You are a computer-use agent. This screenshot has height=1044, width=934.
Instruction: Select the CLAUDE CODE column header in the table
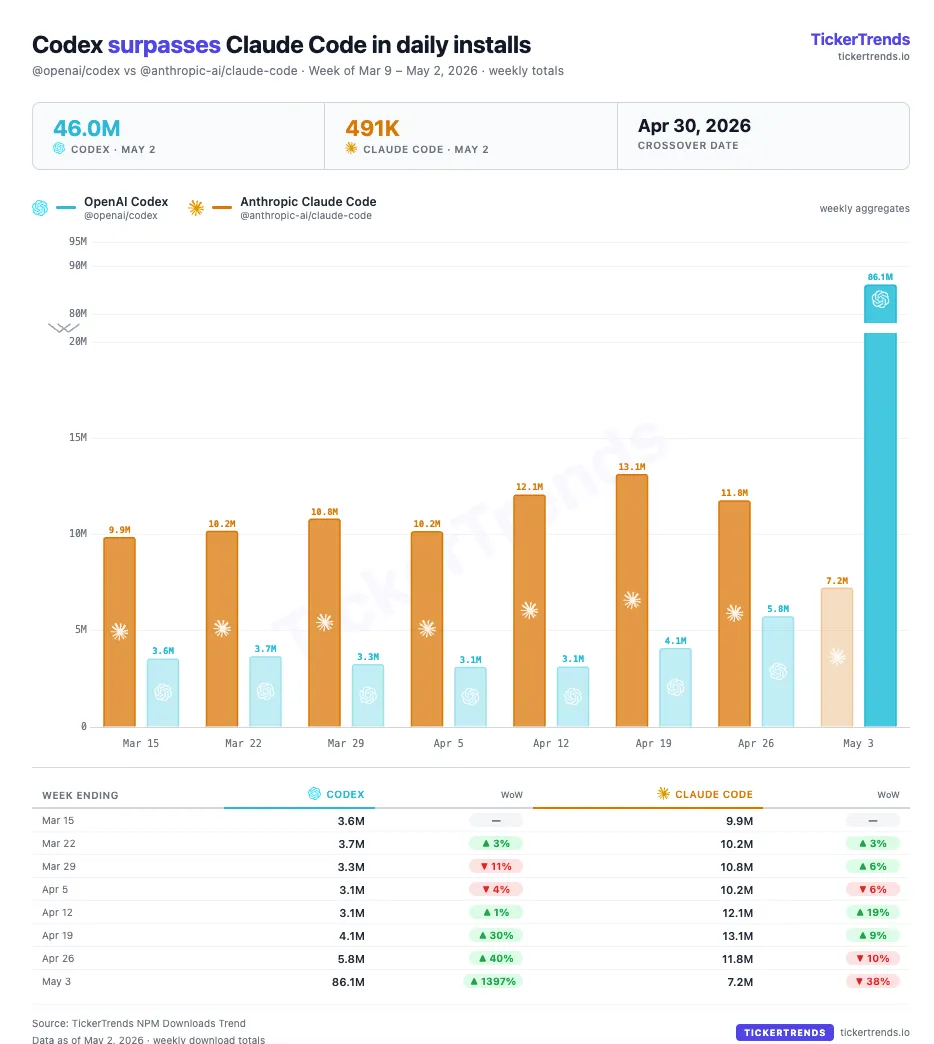click(714, 794)
